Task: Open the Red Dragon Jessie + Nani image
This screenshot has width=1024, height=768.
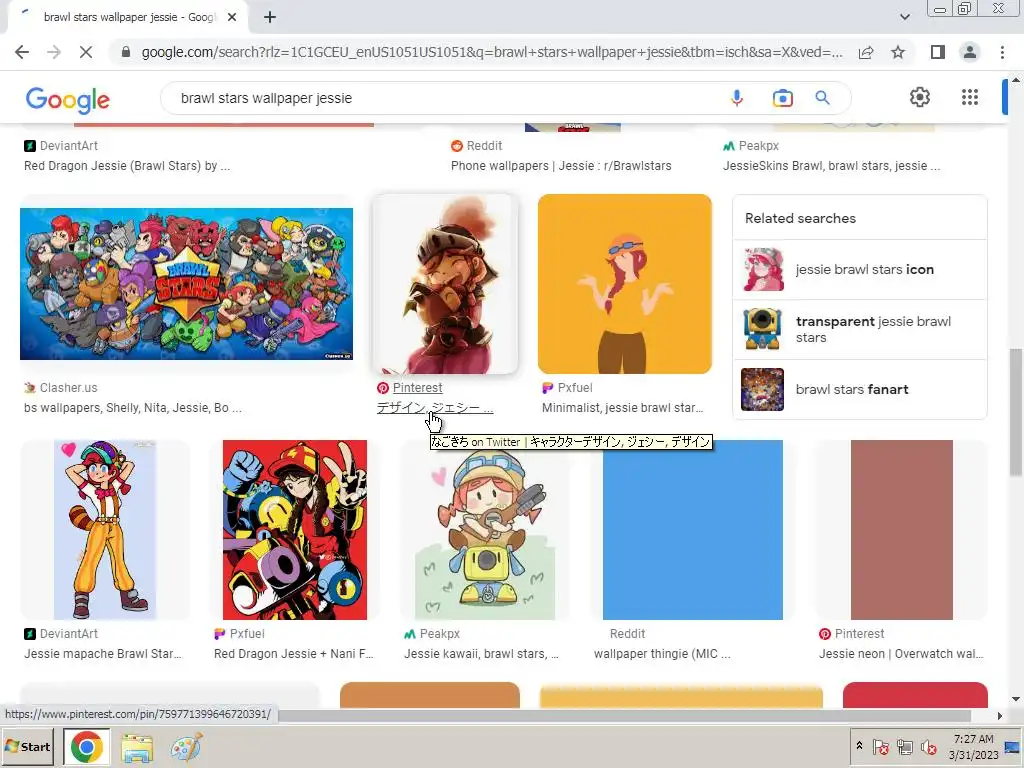Action: [295, 530]
